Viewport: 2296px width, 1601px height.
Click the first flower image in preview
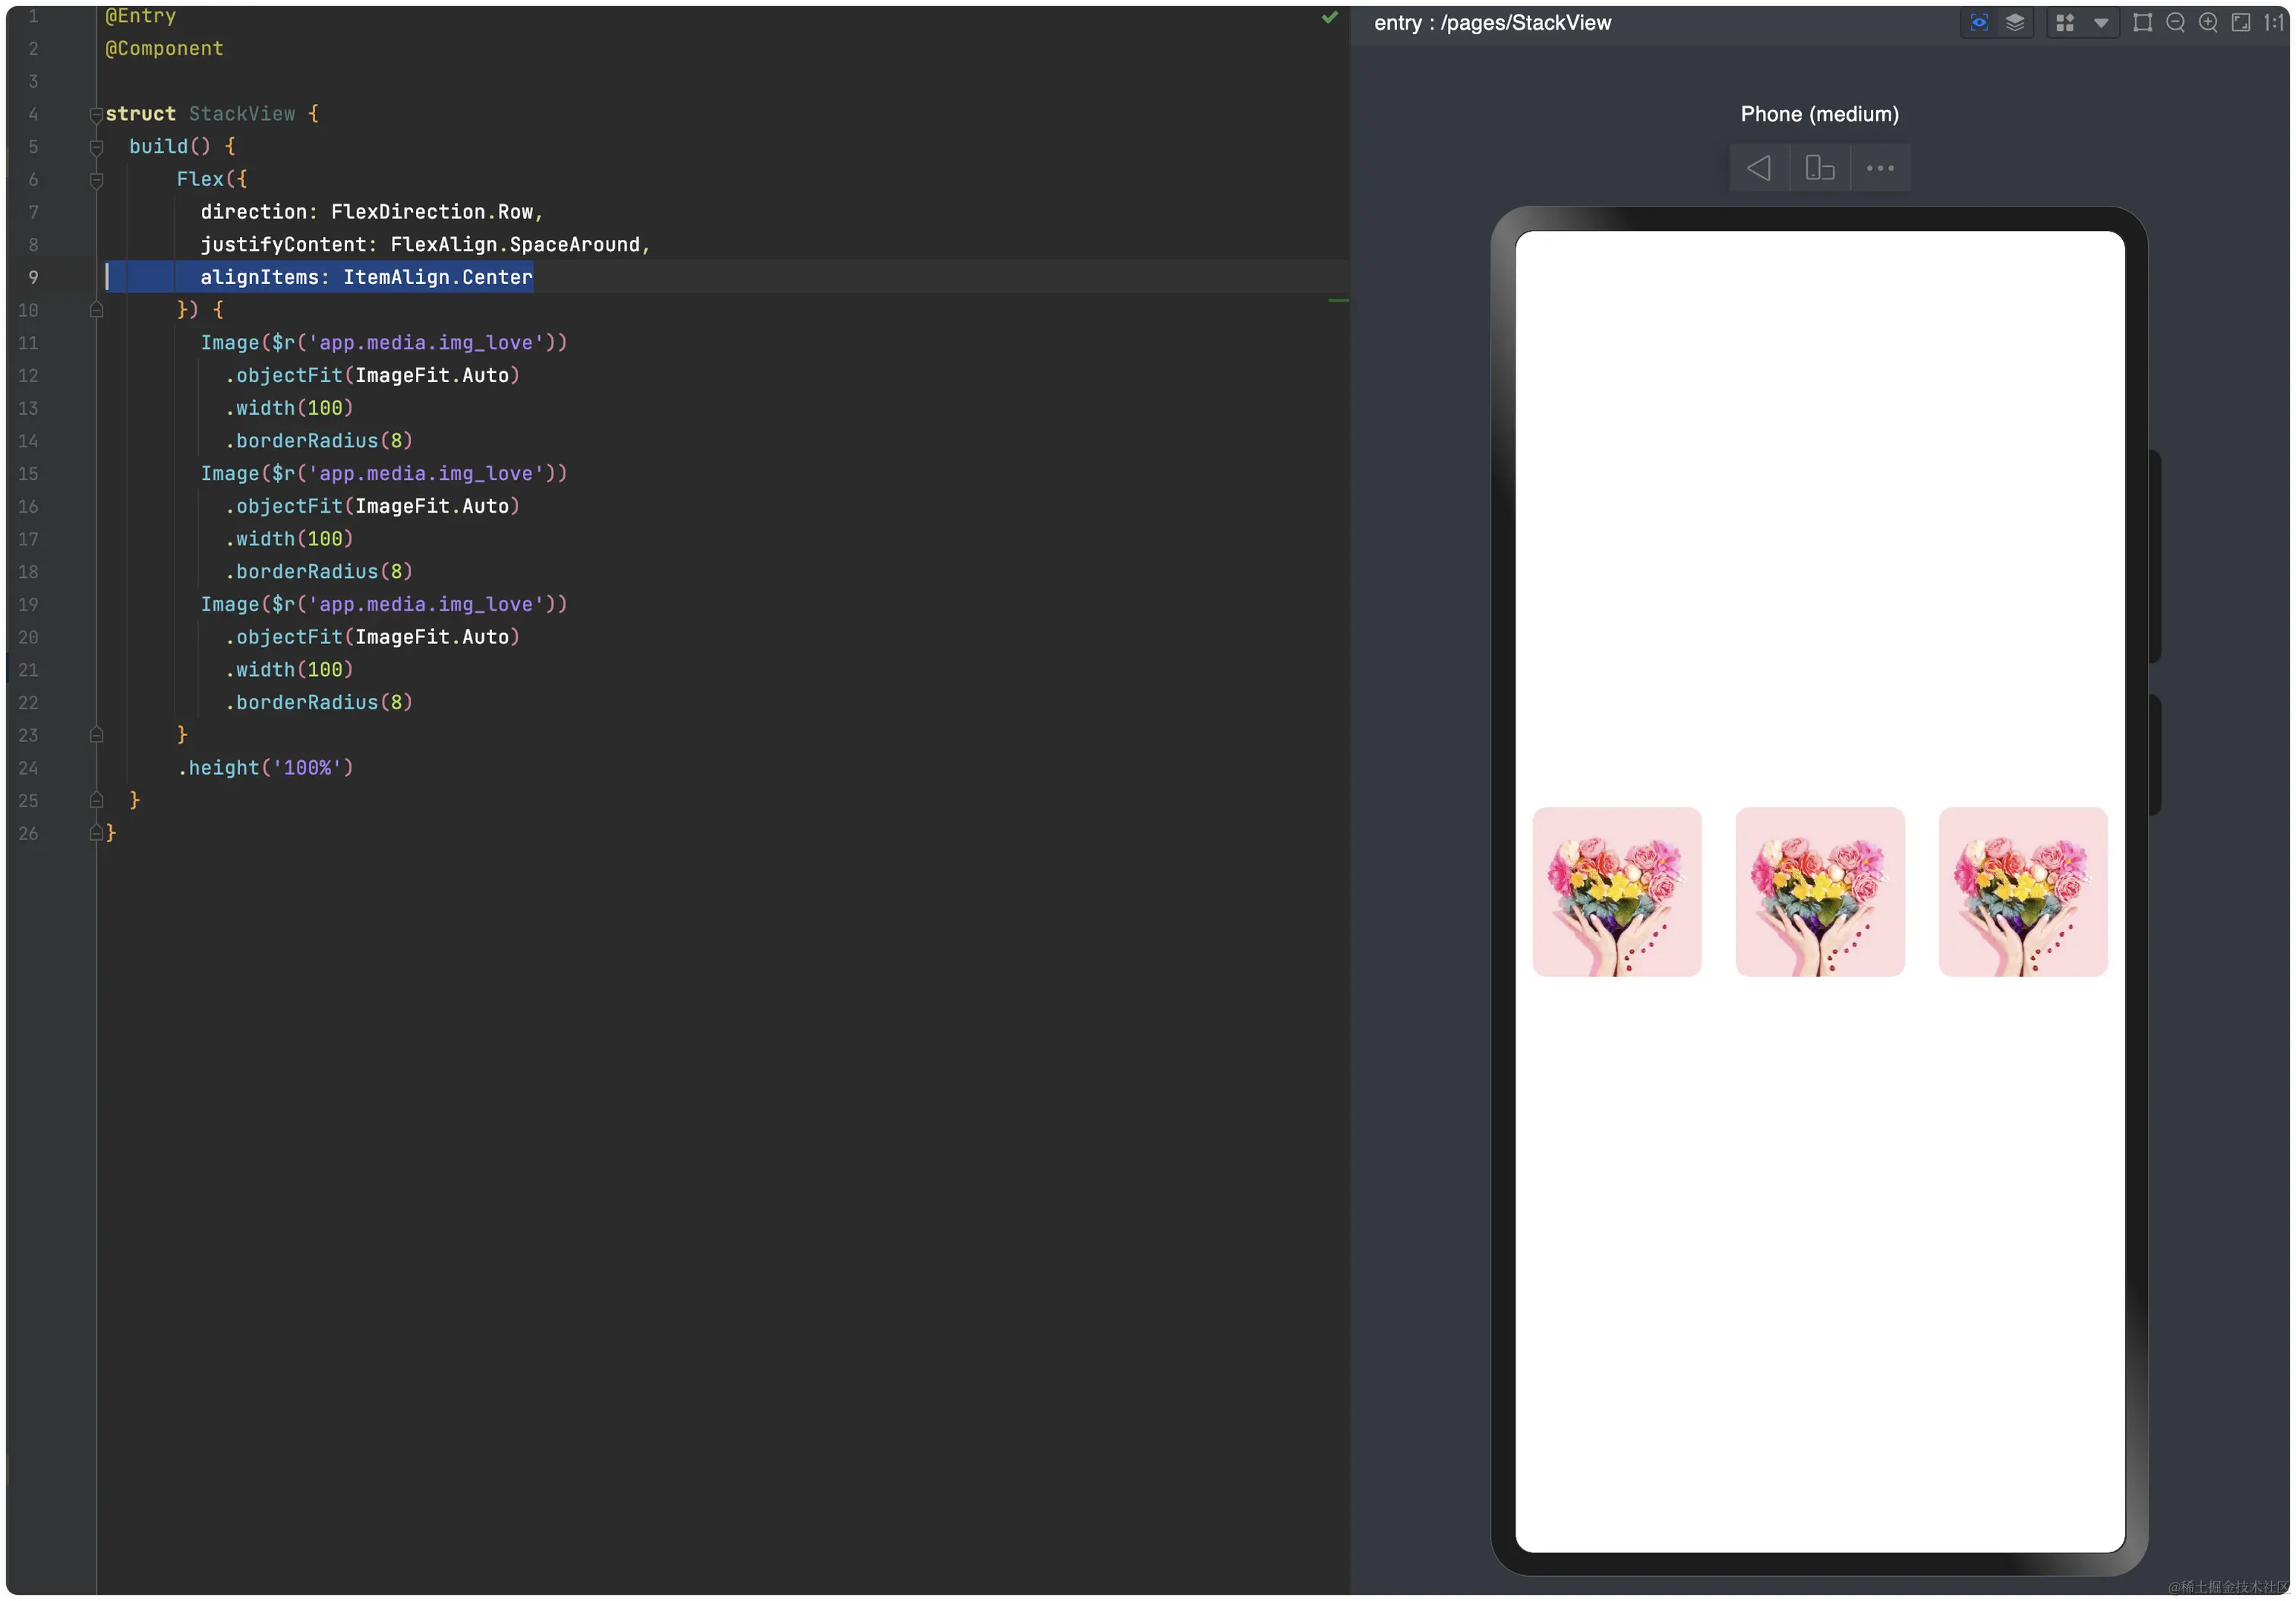(1616, 891)
